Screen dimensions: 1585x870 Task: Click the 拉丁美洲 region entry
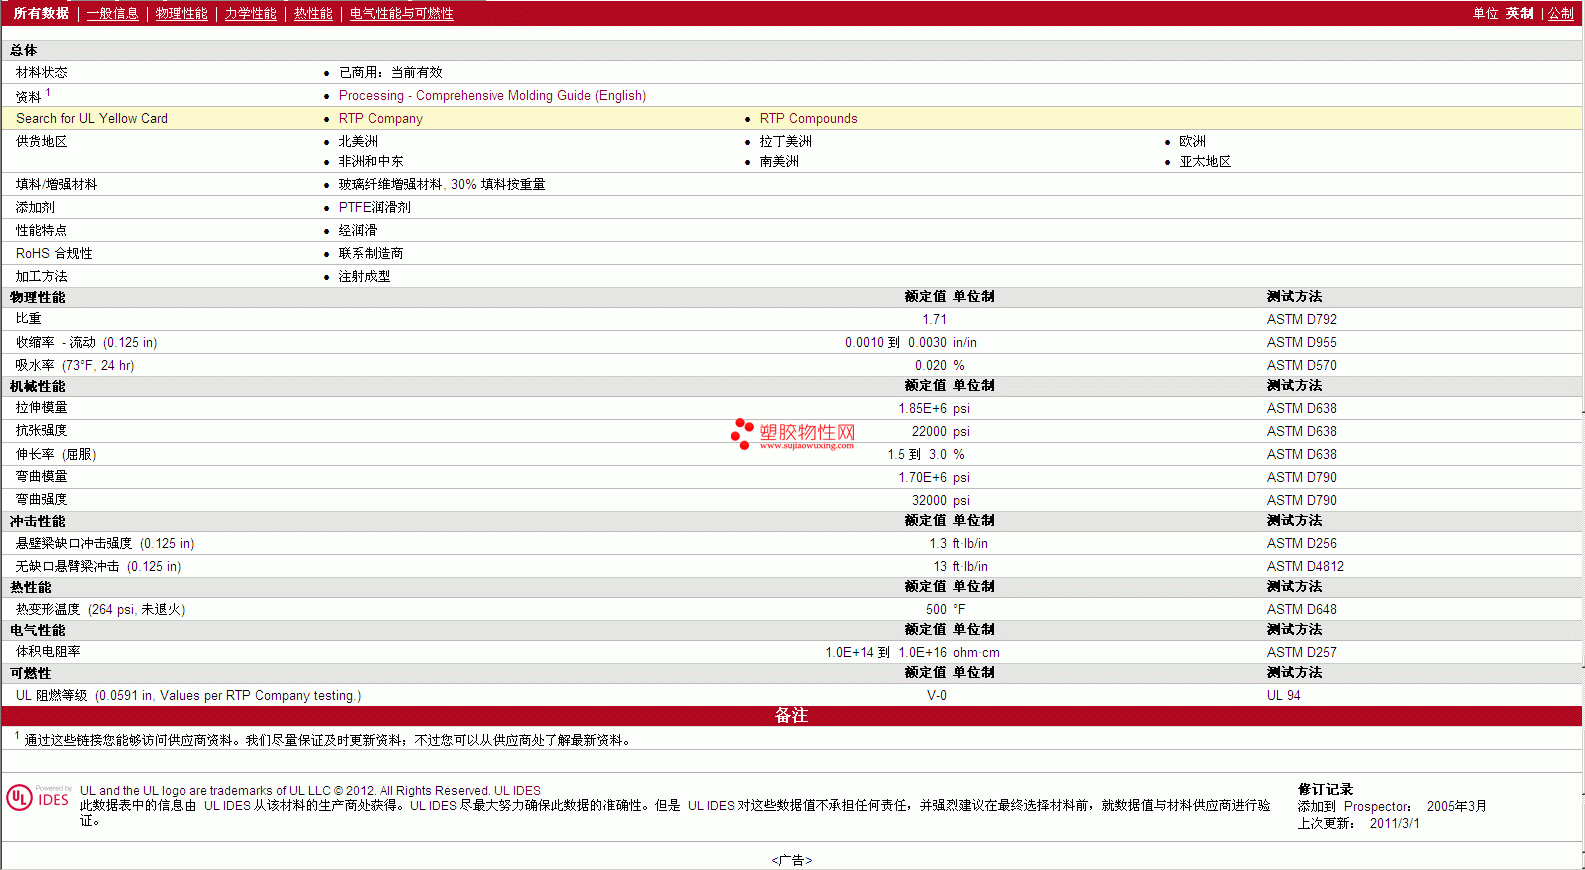coord(785,141)
